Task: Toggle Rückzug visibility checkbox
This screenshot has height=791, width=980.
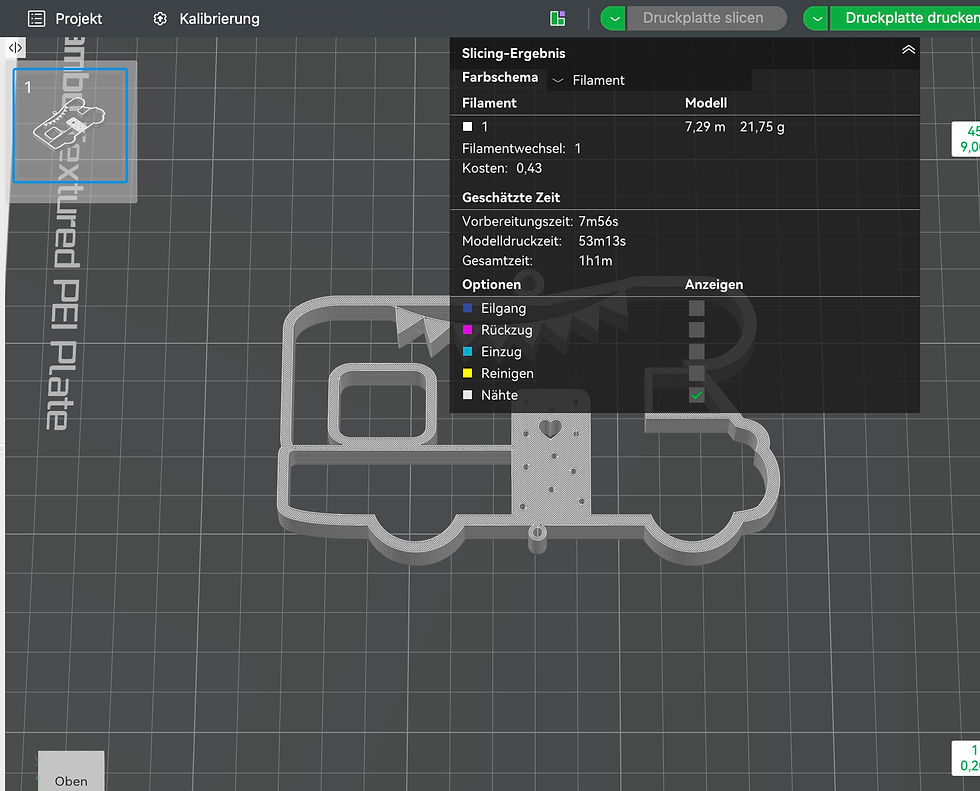Action: click(x=696, y=330)
